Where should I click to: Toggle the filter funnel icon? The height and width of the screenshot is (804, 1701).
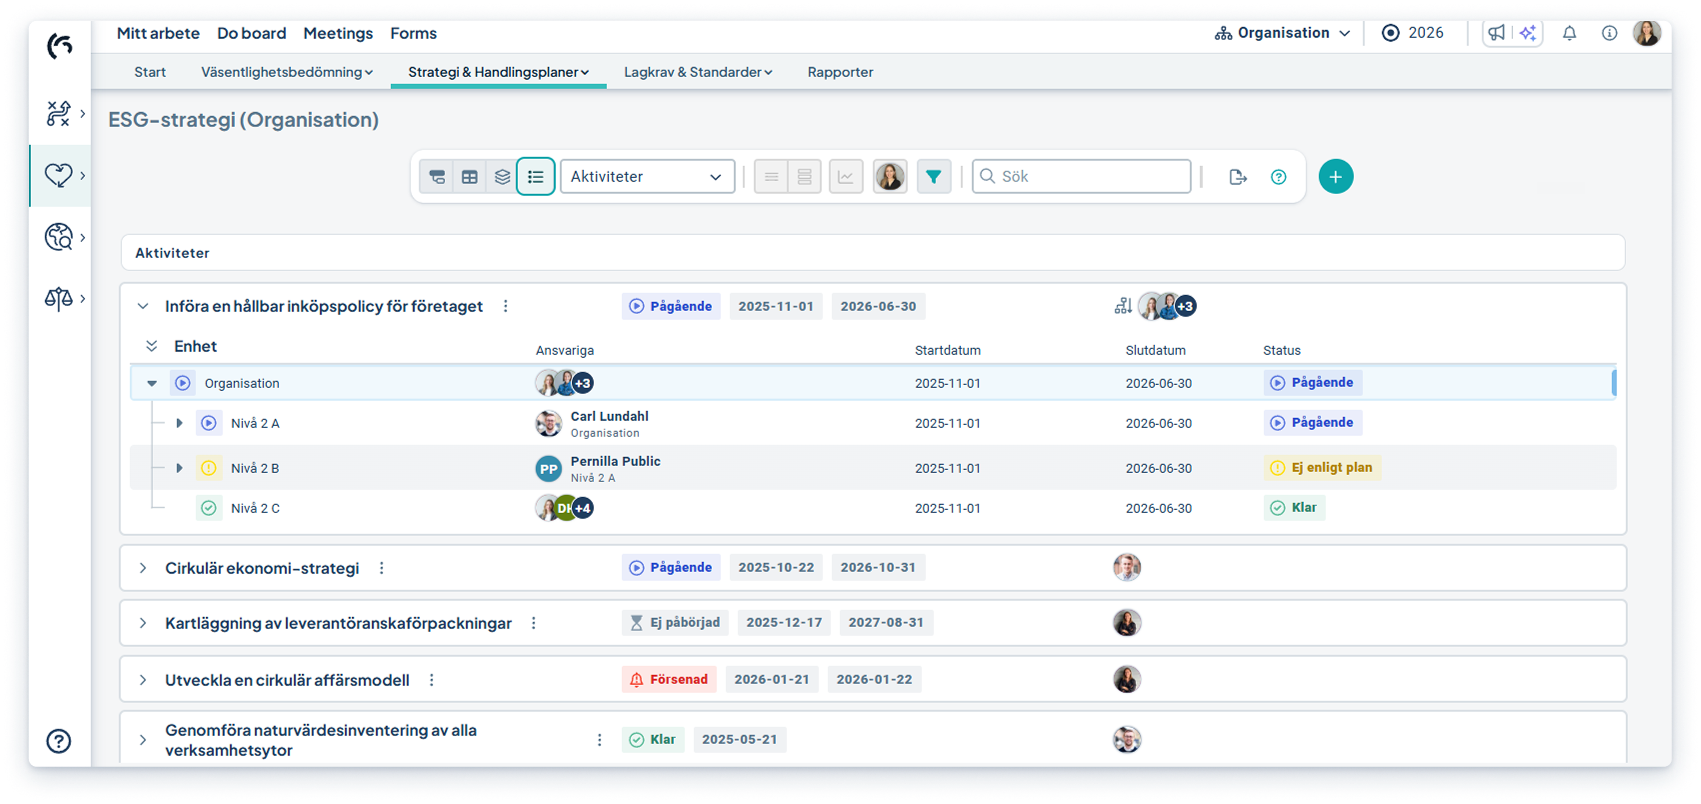coord(933,177)
